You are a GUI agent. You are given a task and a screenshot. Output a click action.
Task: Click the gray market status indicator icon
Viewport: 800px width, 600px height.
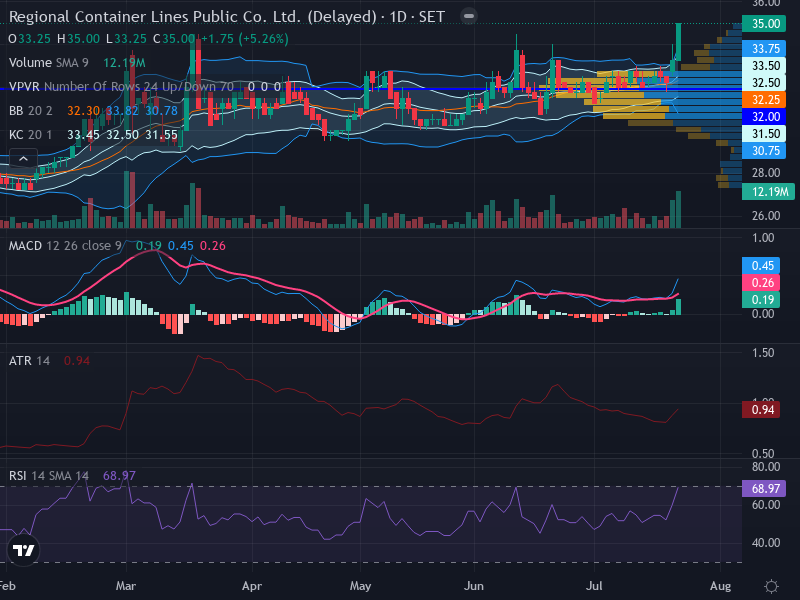(x=468, y=16)
